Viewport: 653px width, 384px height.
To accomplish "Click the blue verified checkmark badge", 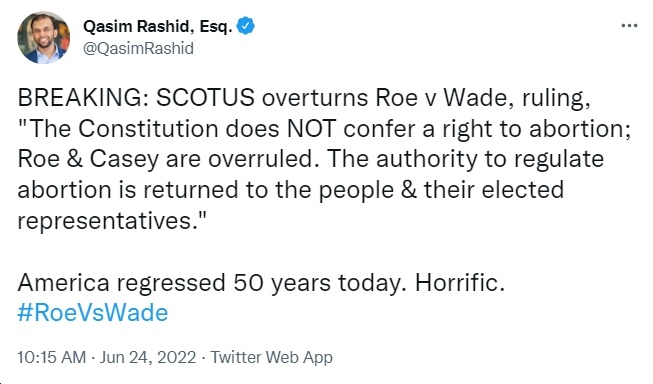I will 246,26.
